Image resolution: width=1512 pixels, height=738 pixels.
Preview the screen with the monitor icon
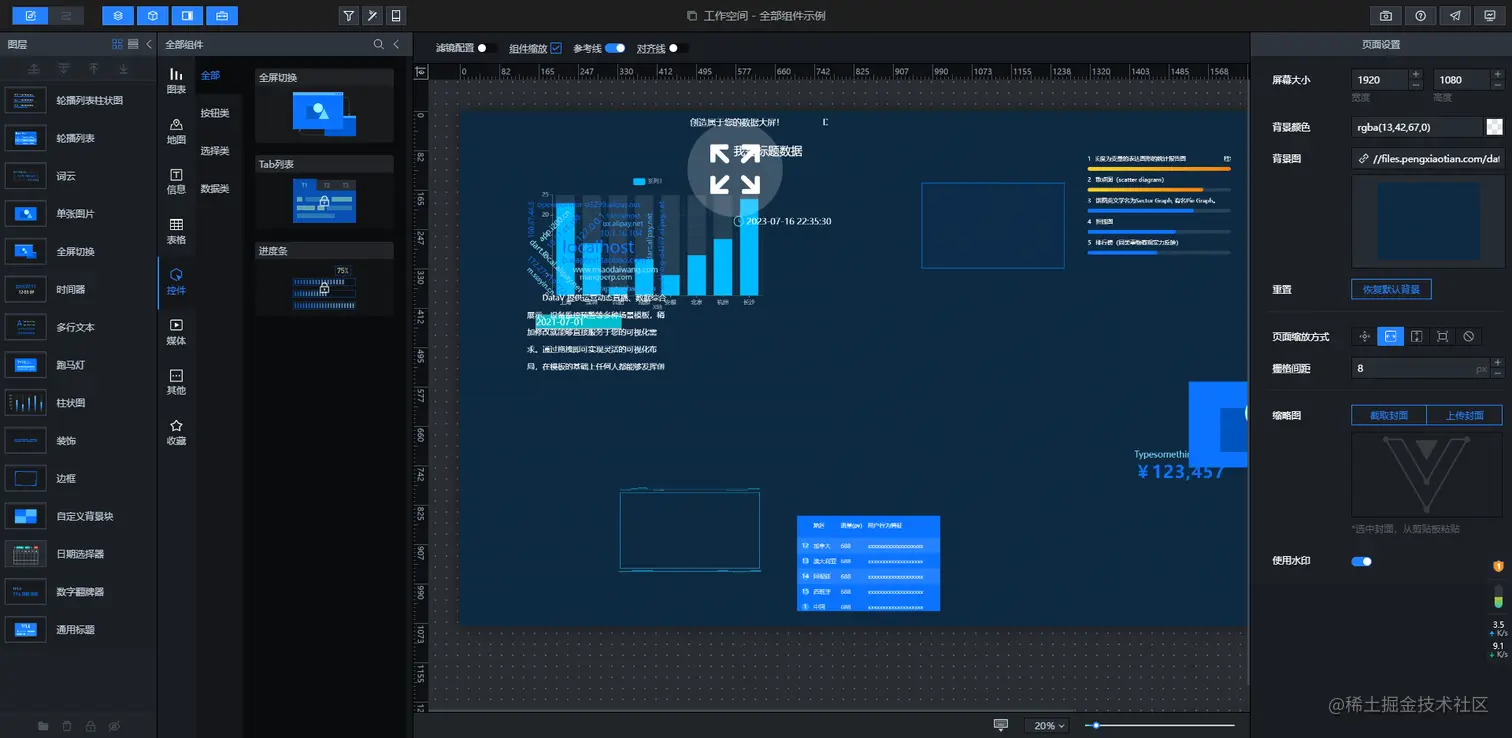pyautogui.click(x=1489, y=15)
